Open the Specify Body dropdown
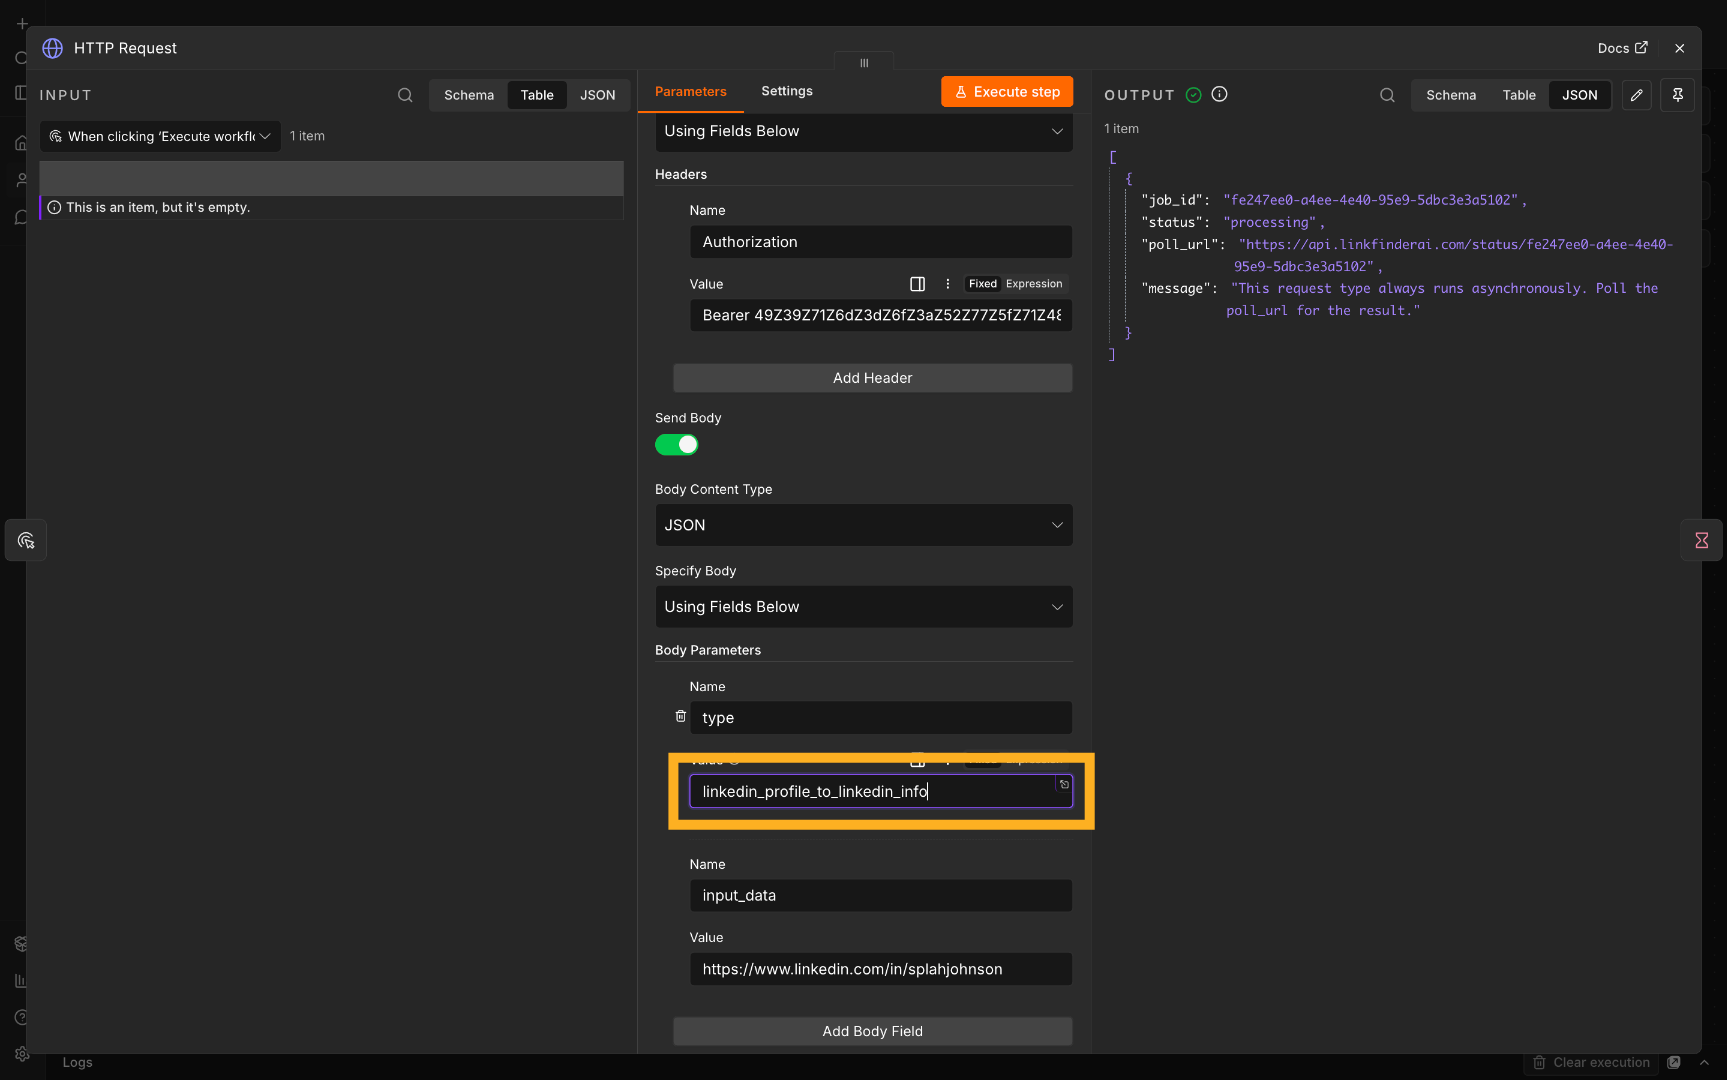Viewport: 1727px width, 1080px height. [864, 607]
